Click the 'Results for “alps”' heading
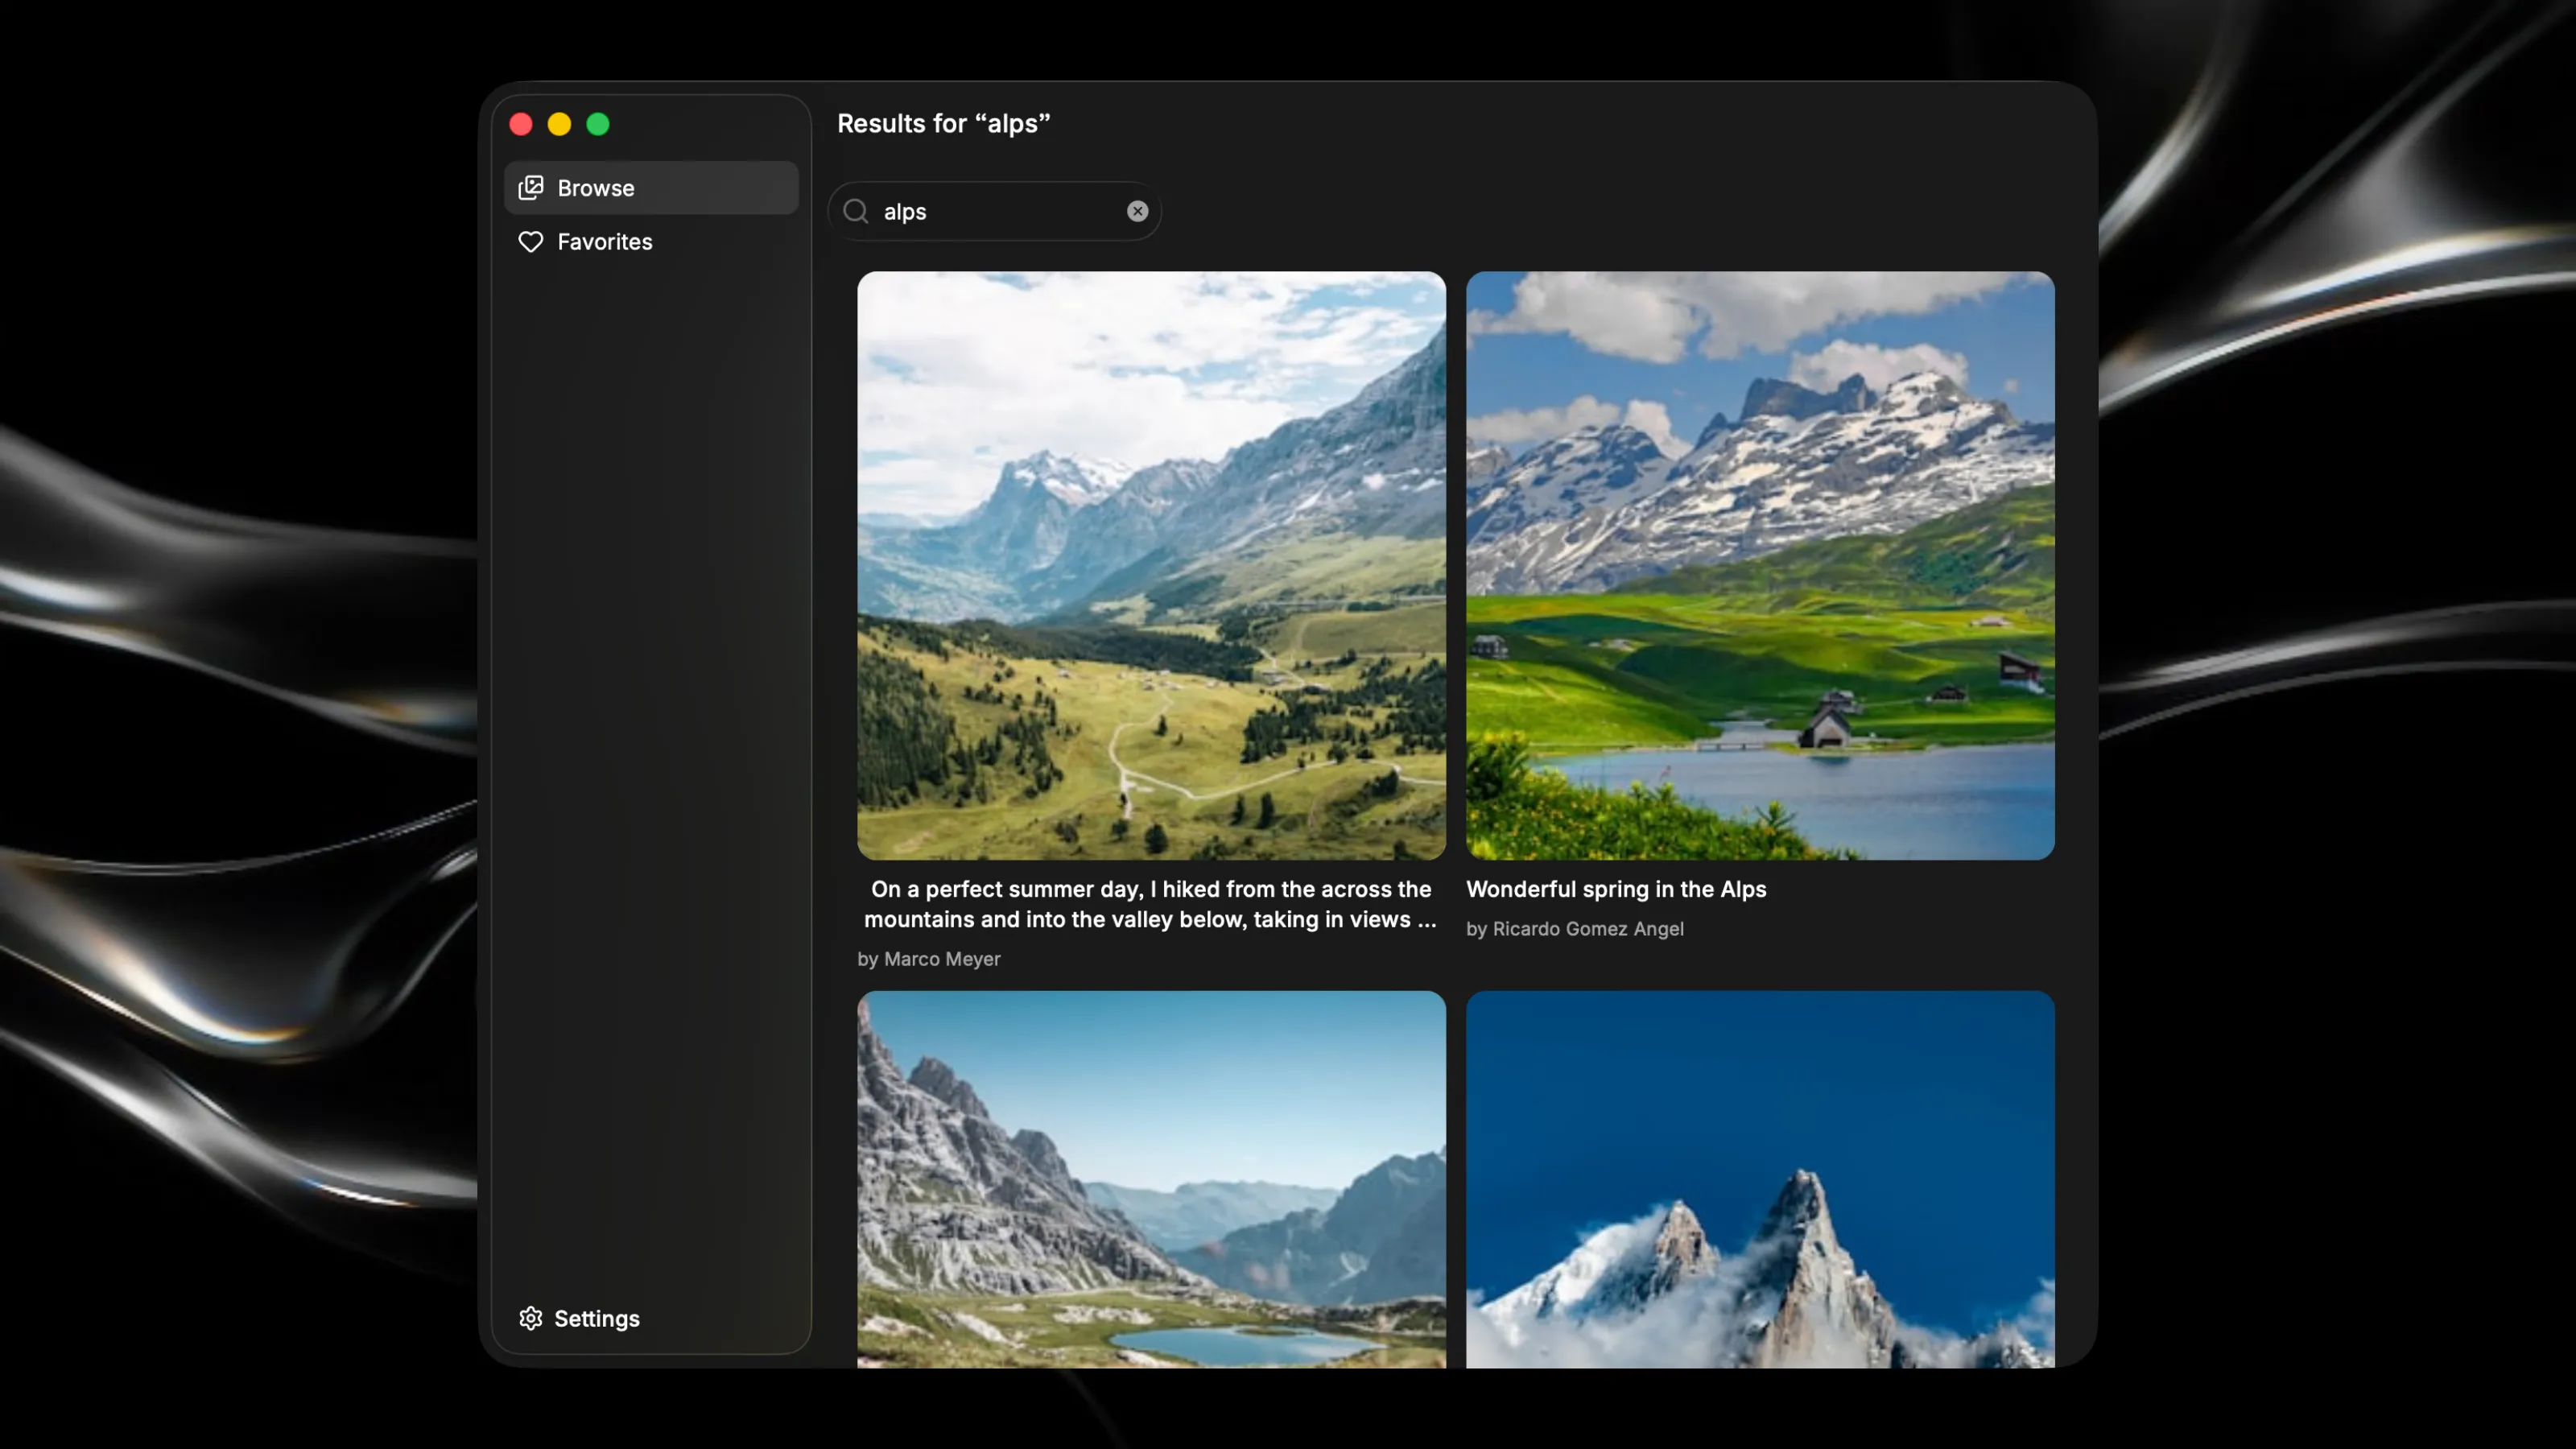 [x=943, y=123]
